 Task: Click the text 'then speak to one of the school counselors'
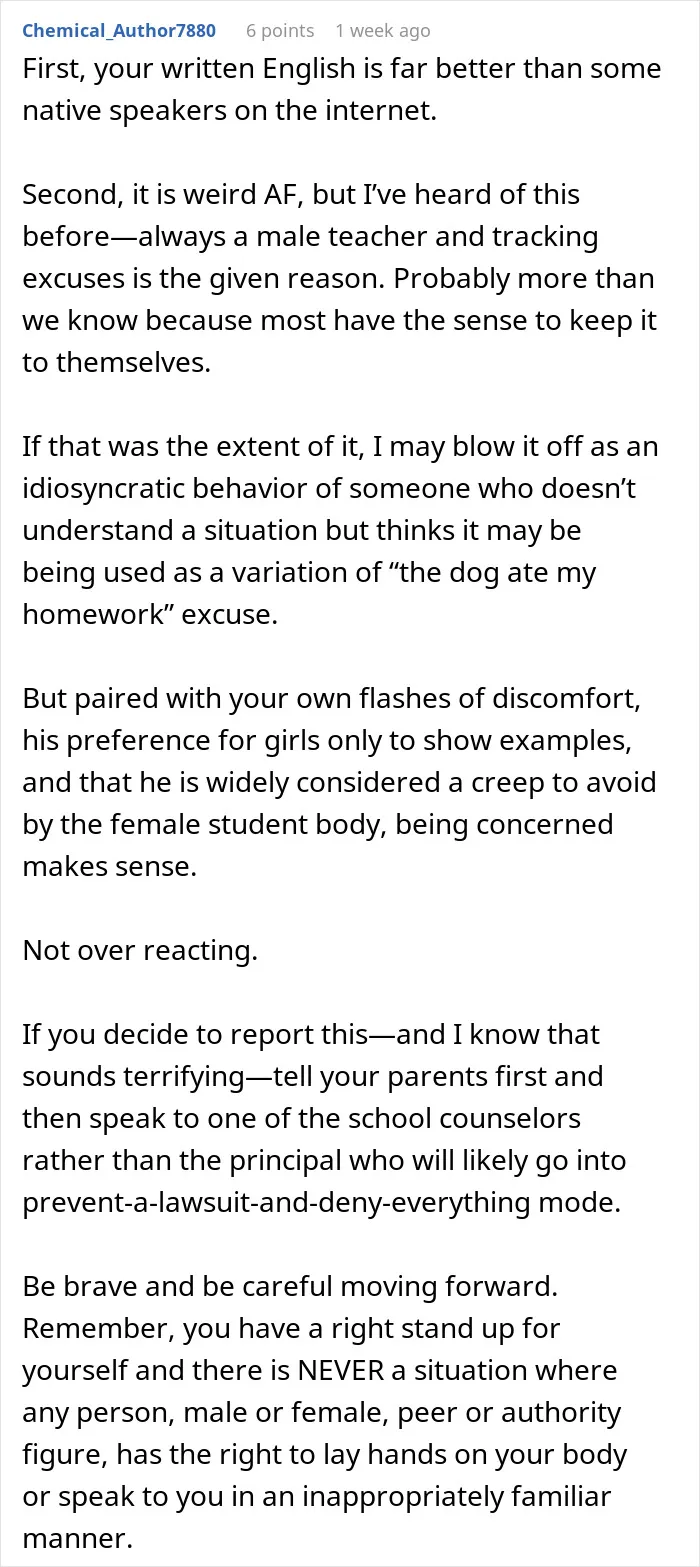click(301, 1117)
